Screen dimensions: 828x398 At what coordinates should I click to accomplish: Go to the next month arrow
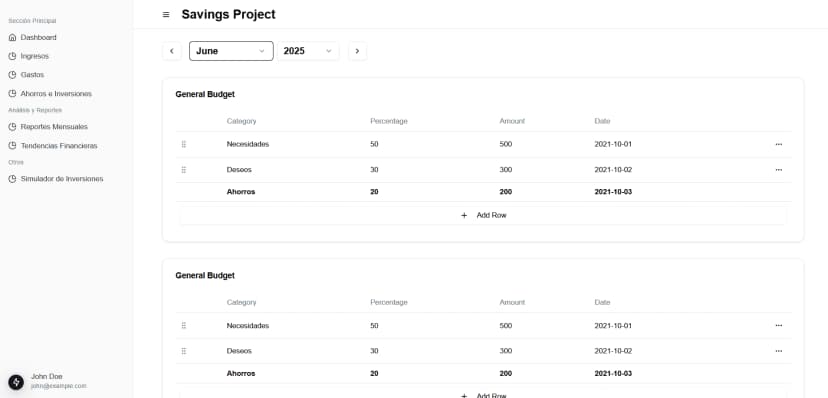(x=357, y=51)
